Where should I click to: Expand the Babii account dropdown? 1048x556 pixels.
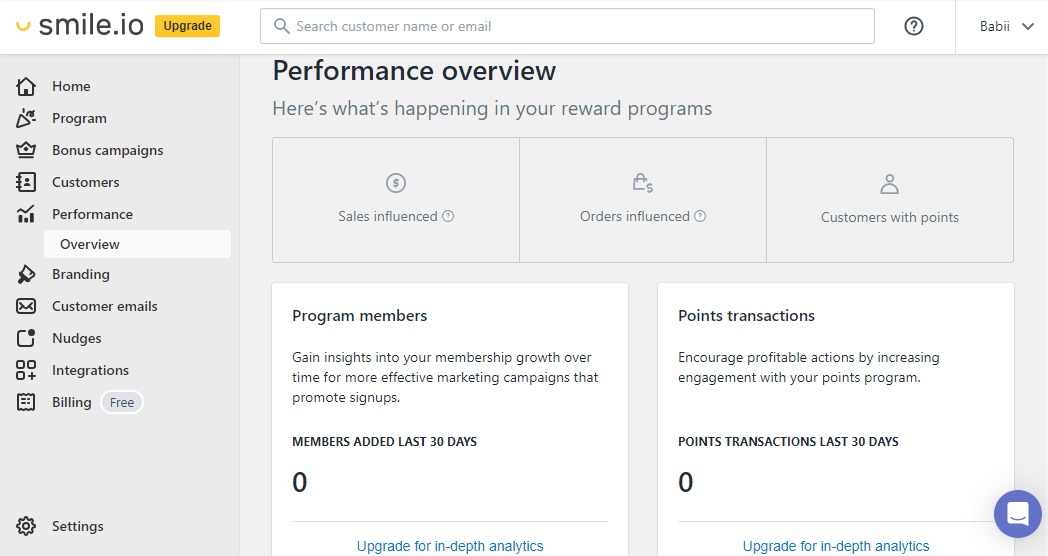click(1007, 27)
